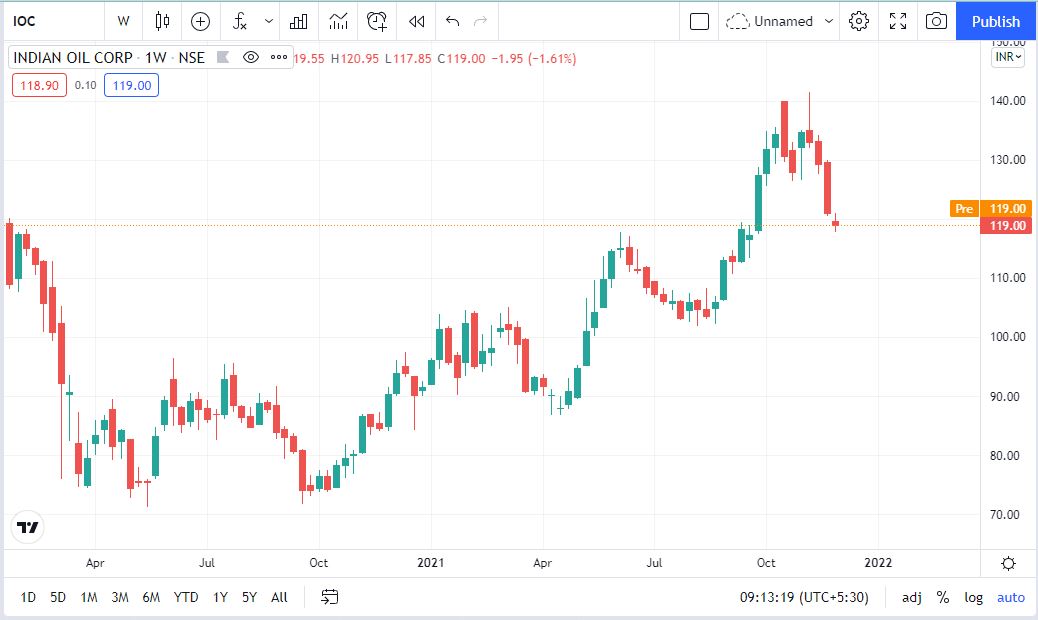This screenshot has width=1038, height=620.
Task: Open the create alert clock icon
Action: [377, 21]
